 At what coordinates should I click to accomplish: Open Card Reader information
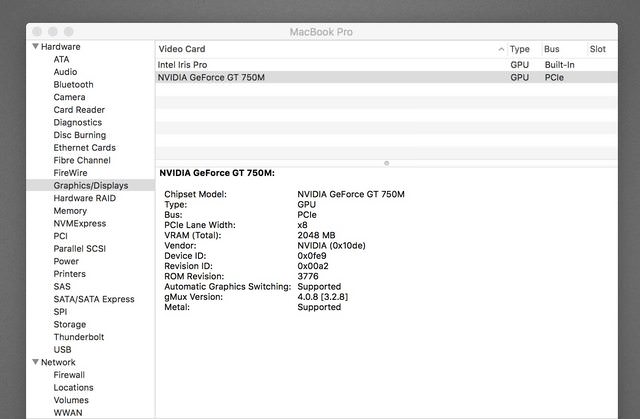click(79, 110)
